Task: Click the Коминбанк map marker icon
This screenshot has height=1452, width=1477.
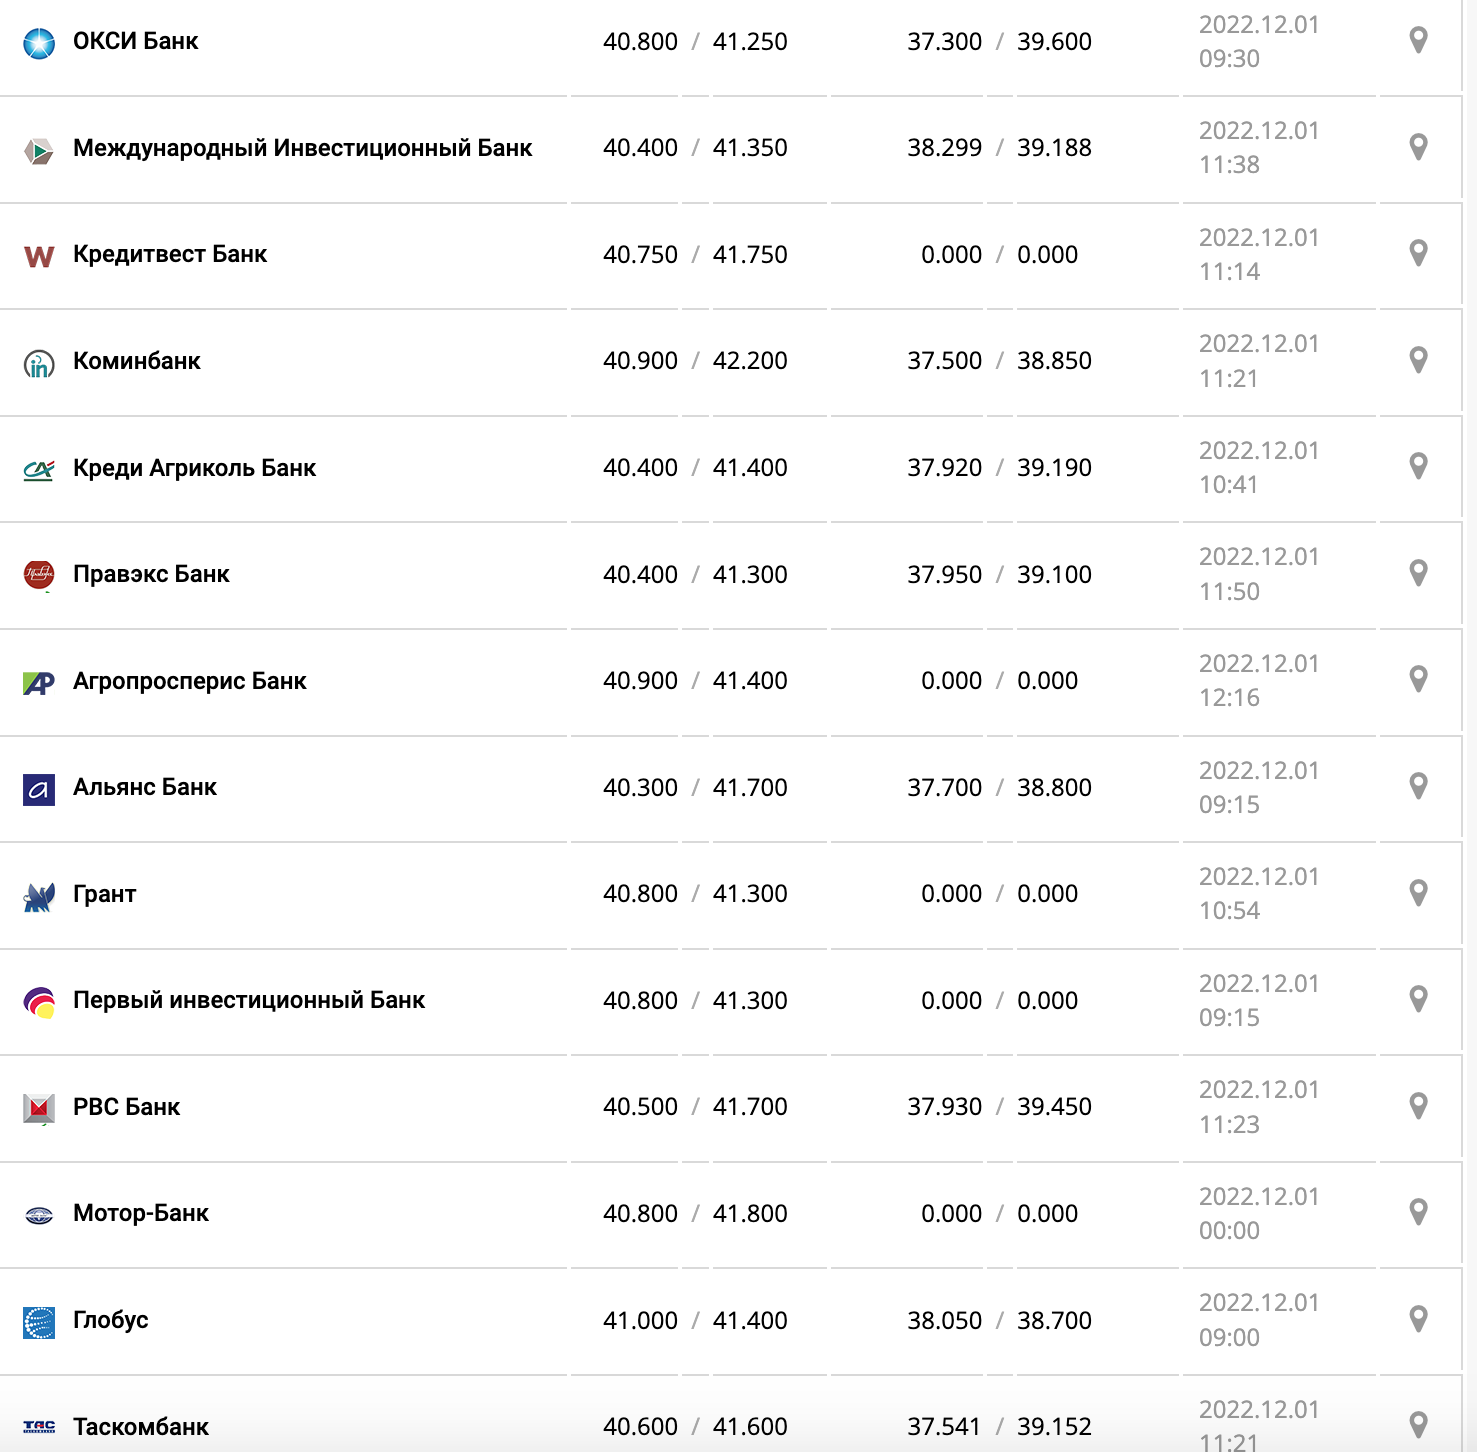Action: pyautogui.click(x=1417, y=360)
